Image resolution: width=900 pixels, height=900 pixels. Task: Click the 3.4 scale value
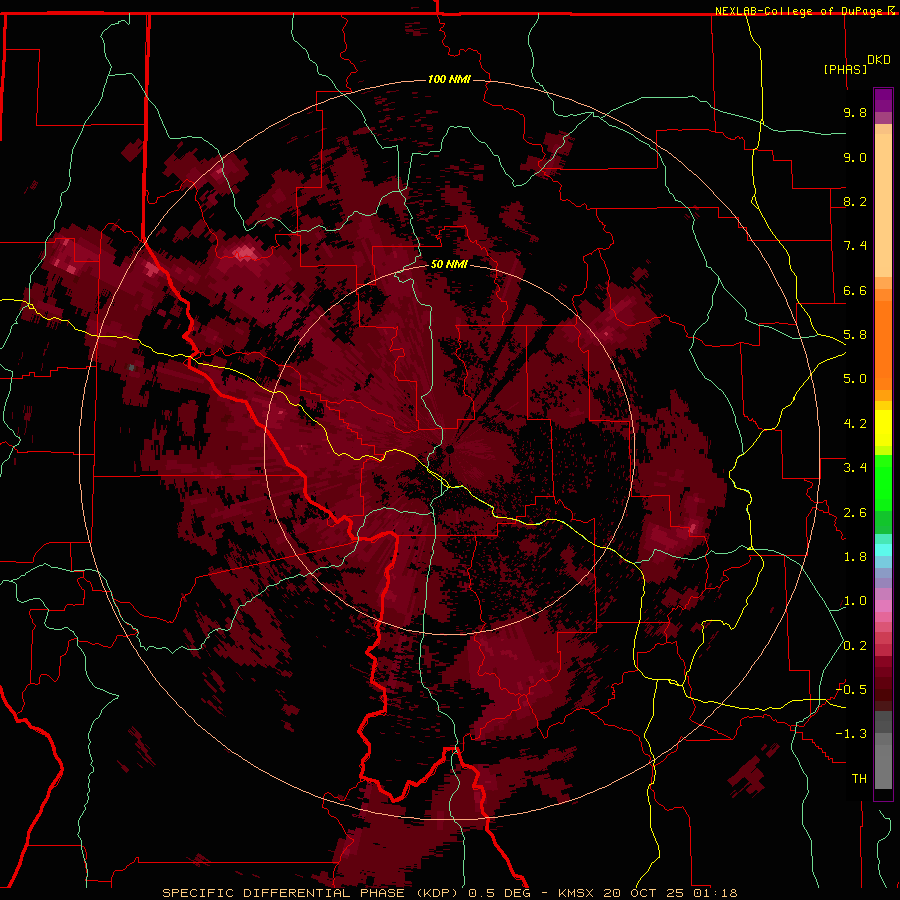click(855, 468)
